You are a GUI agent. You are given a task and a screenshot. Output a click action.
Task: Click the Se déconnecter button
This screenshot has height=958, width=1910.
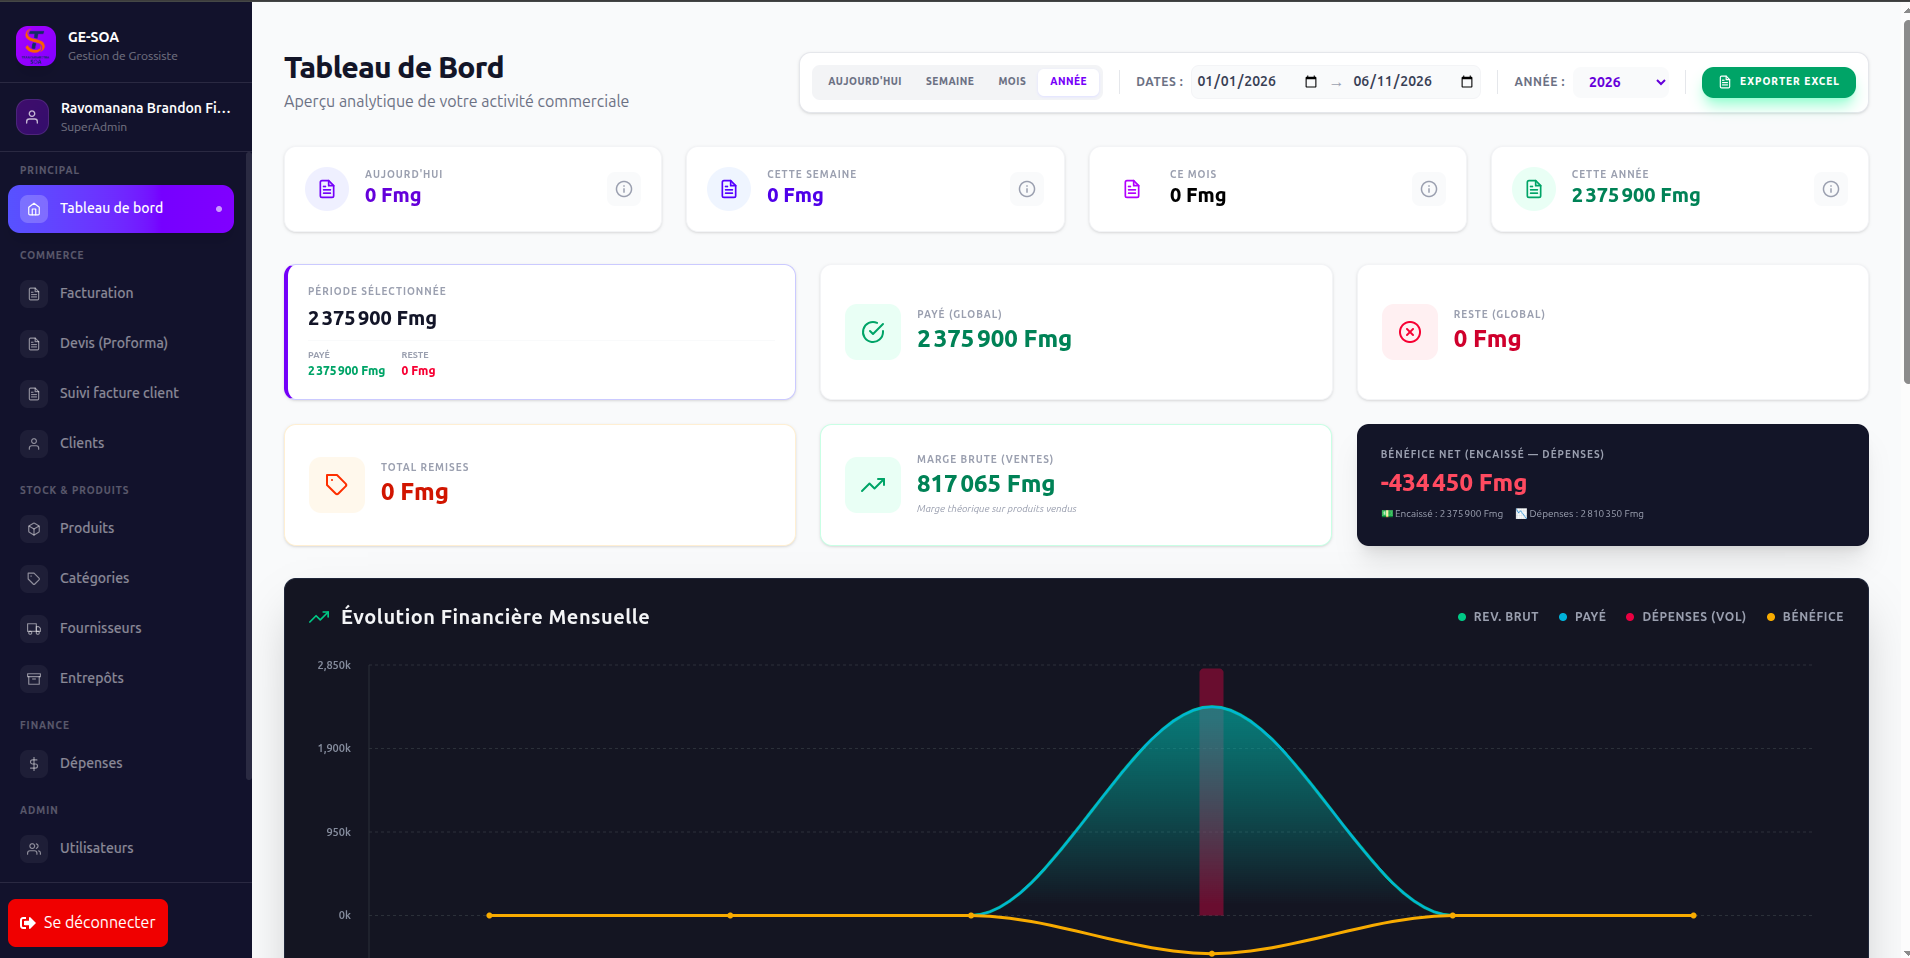point(88,923)
